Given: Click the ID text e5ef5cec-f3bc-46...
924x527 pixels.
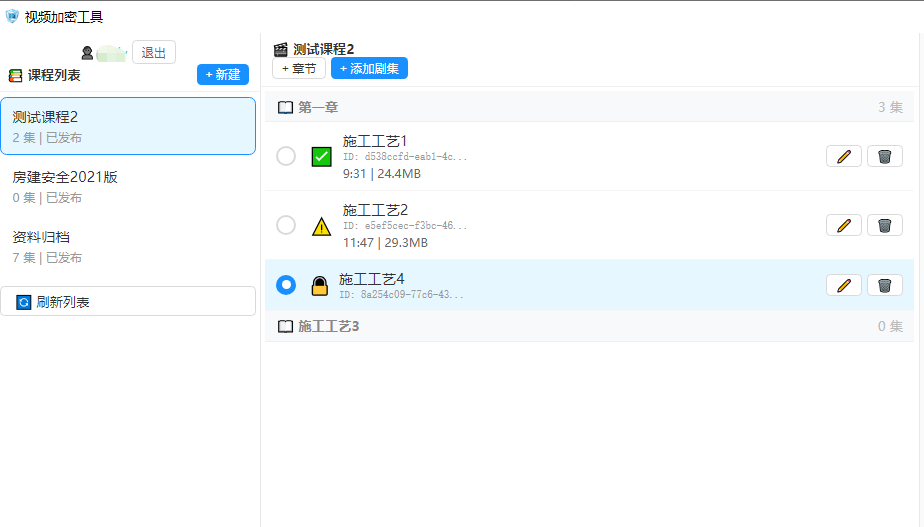Looking at the screenshot, I should click(x=405, y=226).
